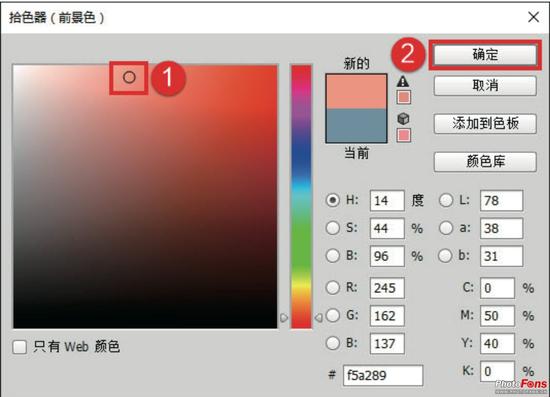Click the right hue slider arrow handle
This screenshot has height=397, width=550.
point(318,318)
